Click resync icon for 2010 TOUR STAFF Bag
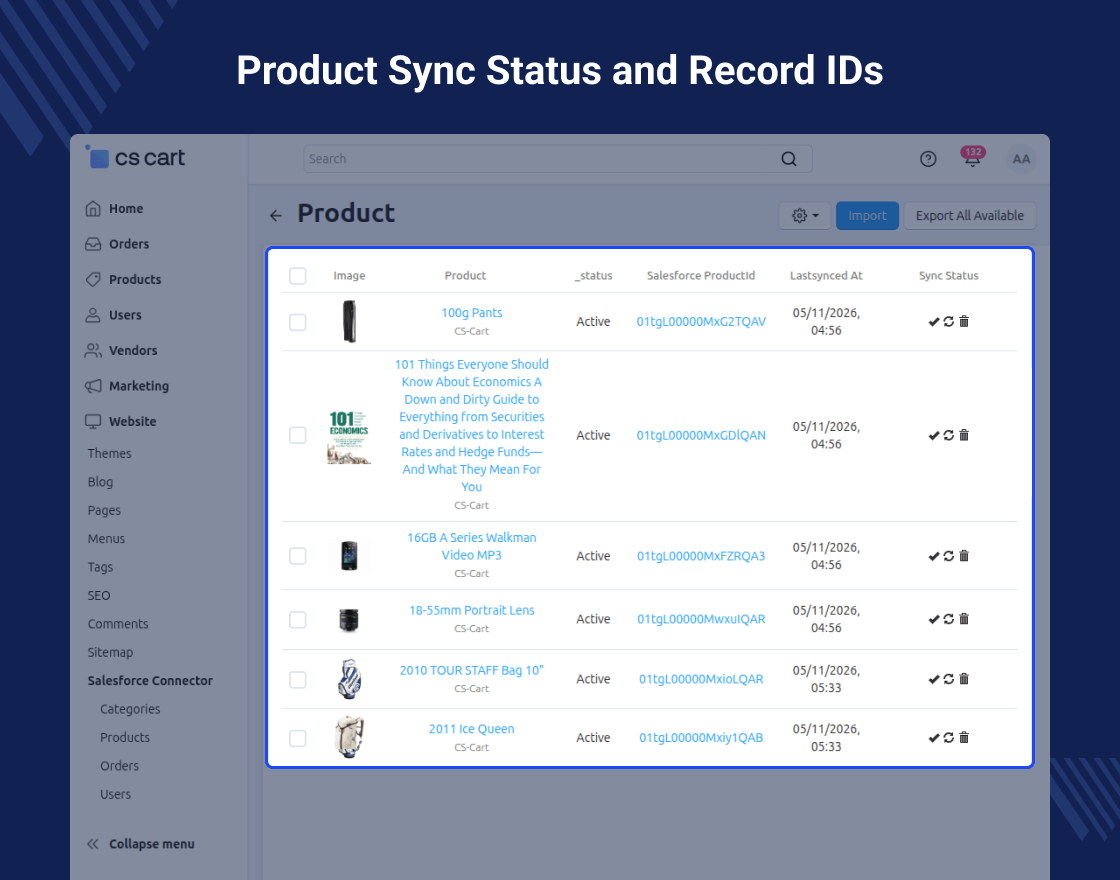The image size is (1120, 880). point(949,679)
